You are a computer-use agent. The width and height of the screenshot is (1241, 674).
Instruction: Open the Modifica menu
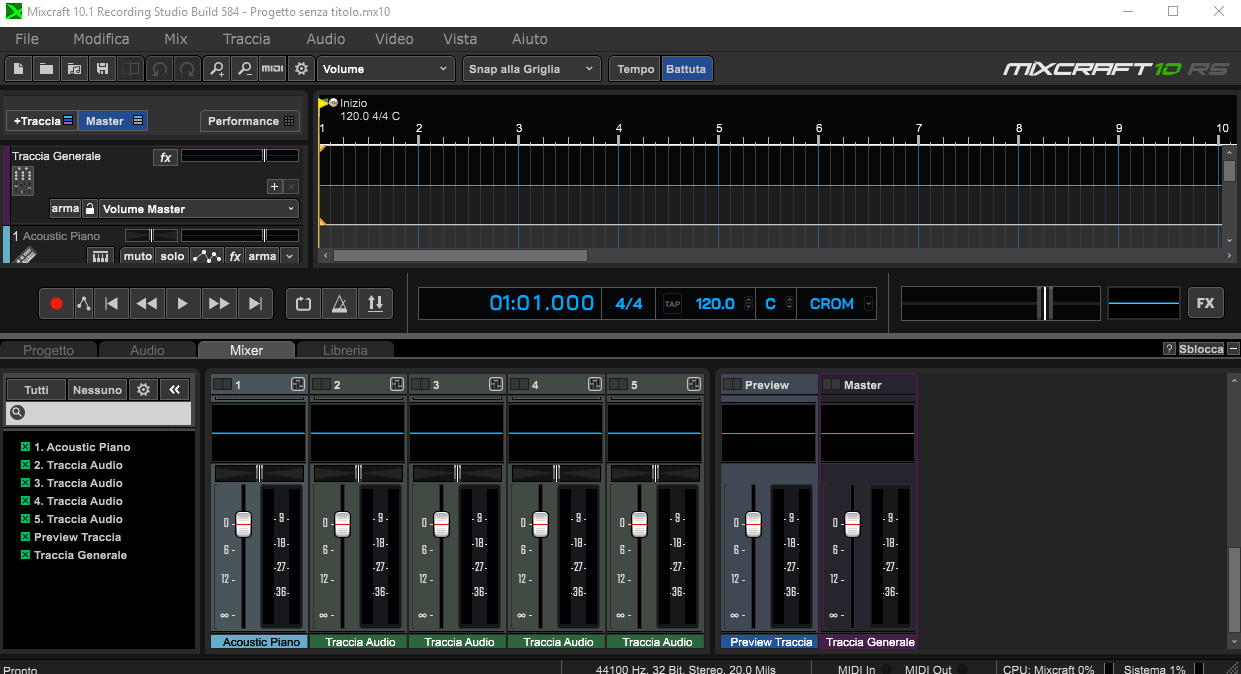(101, 39)
